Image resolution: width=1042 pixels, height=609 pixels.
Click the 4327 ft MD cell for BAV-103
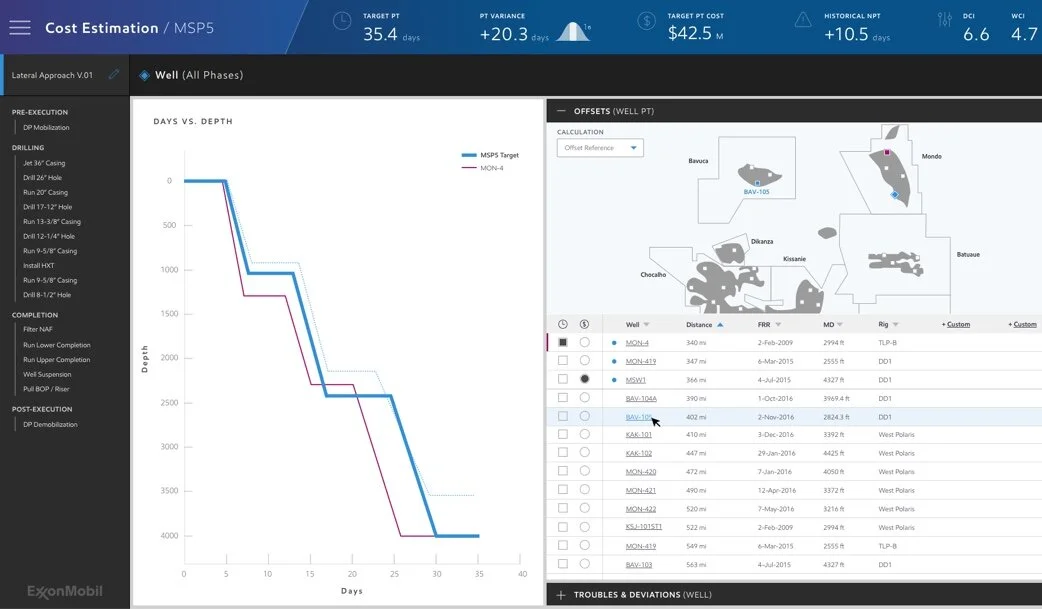(833, 564)
